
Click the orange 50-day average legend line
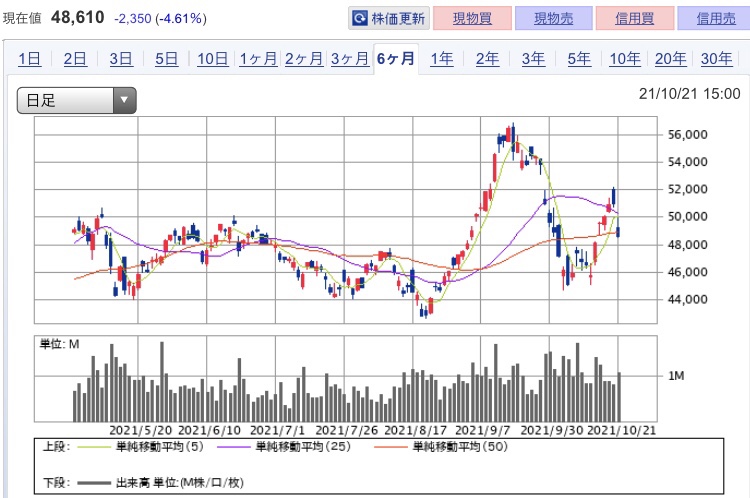point(391,447)
